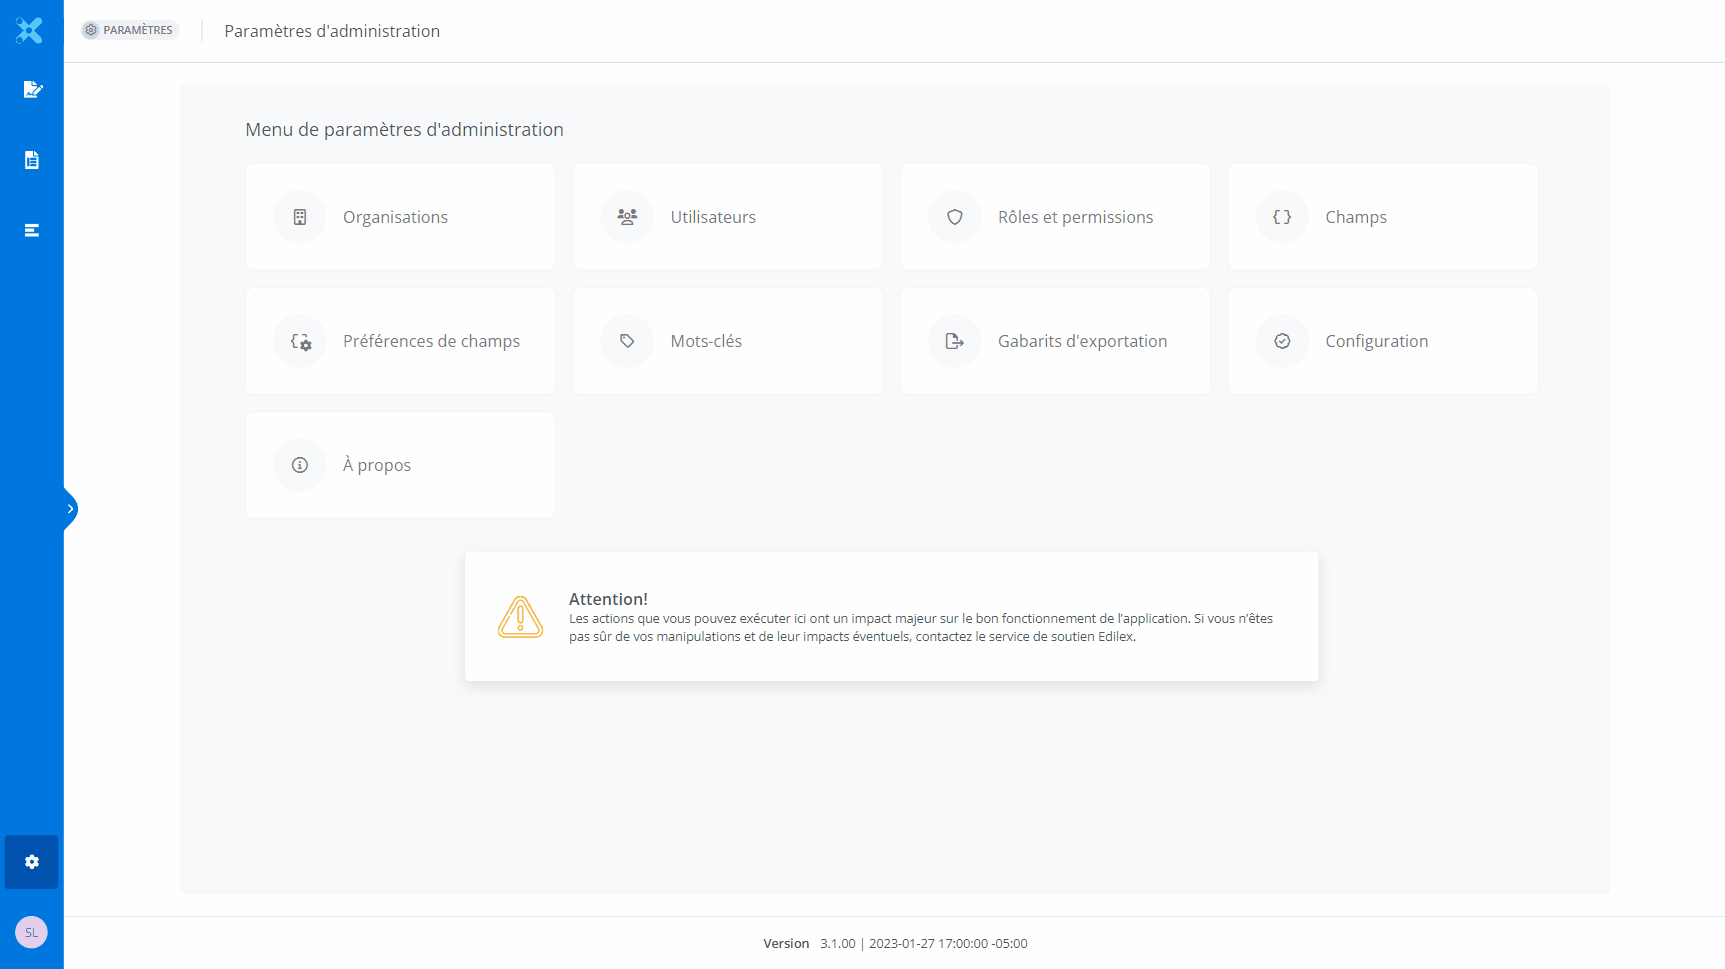Viewport: 1725px width, 969px height.
Task: Open Préférences de champs
Action: [x=400, y=341]
